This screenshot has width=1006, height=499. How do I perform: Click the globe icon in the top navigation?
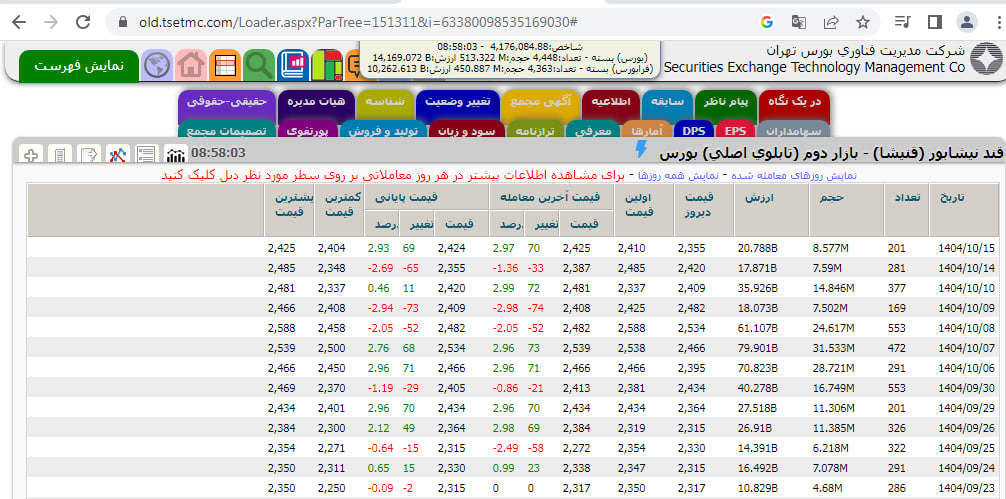pos(157,66)
